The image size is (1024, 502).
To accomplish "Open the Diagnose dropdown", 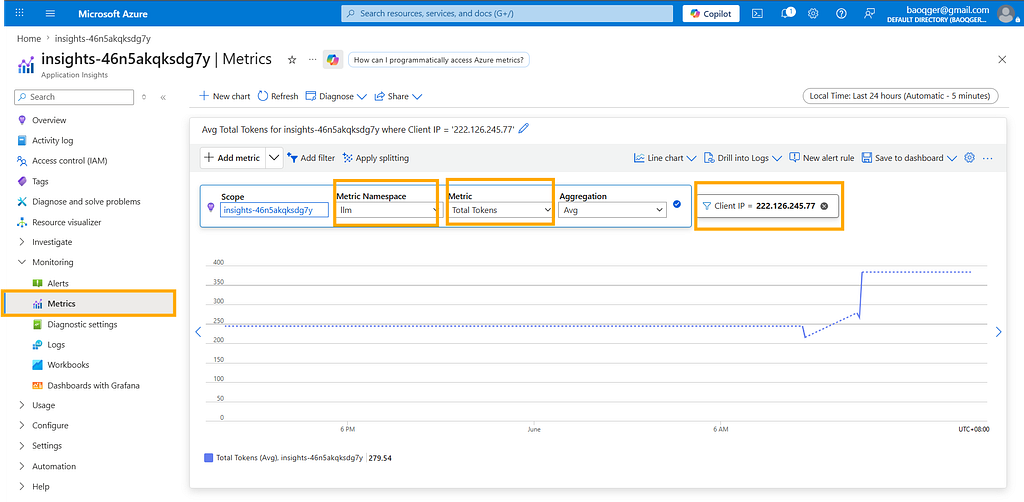I will (336, 96).
